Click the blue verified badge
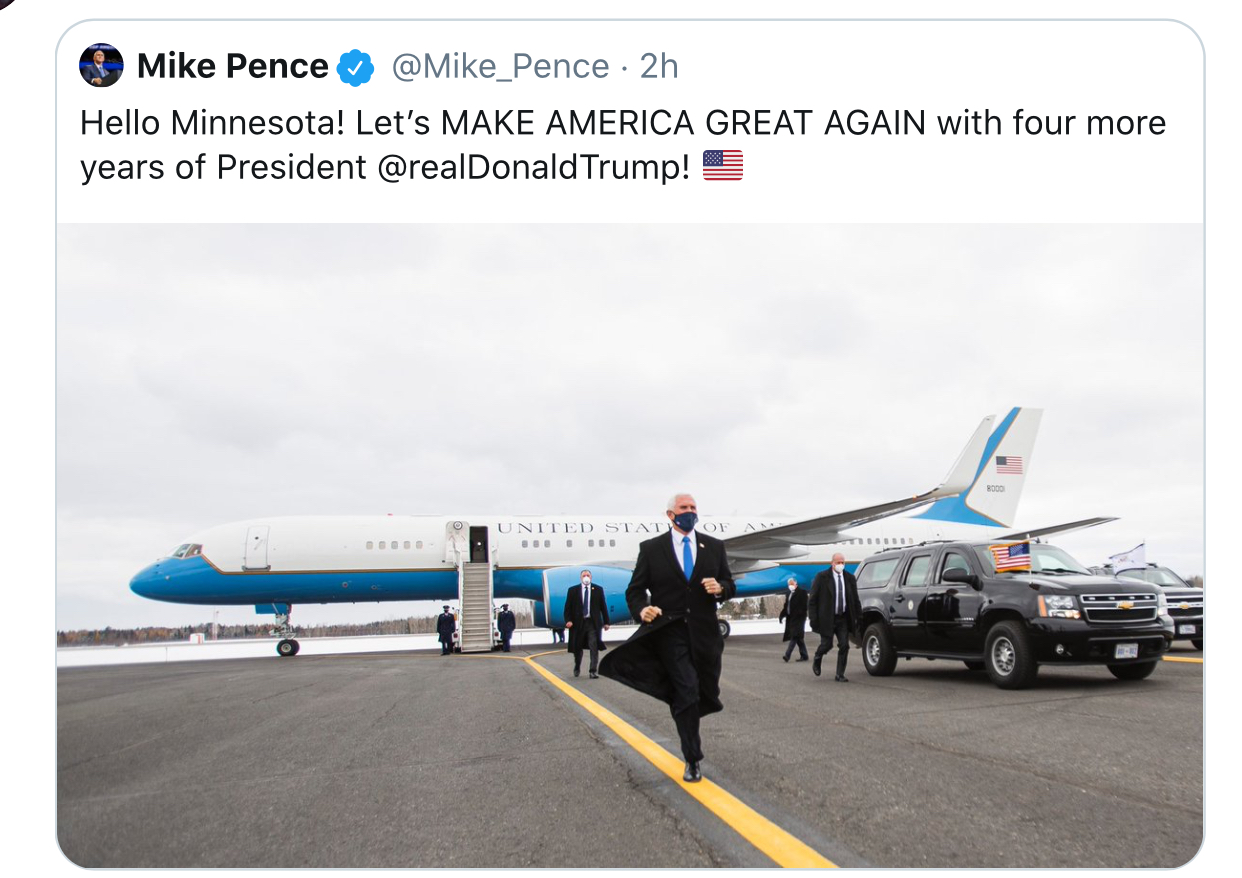 [x=355, y=67]
